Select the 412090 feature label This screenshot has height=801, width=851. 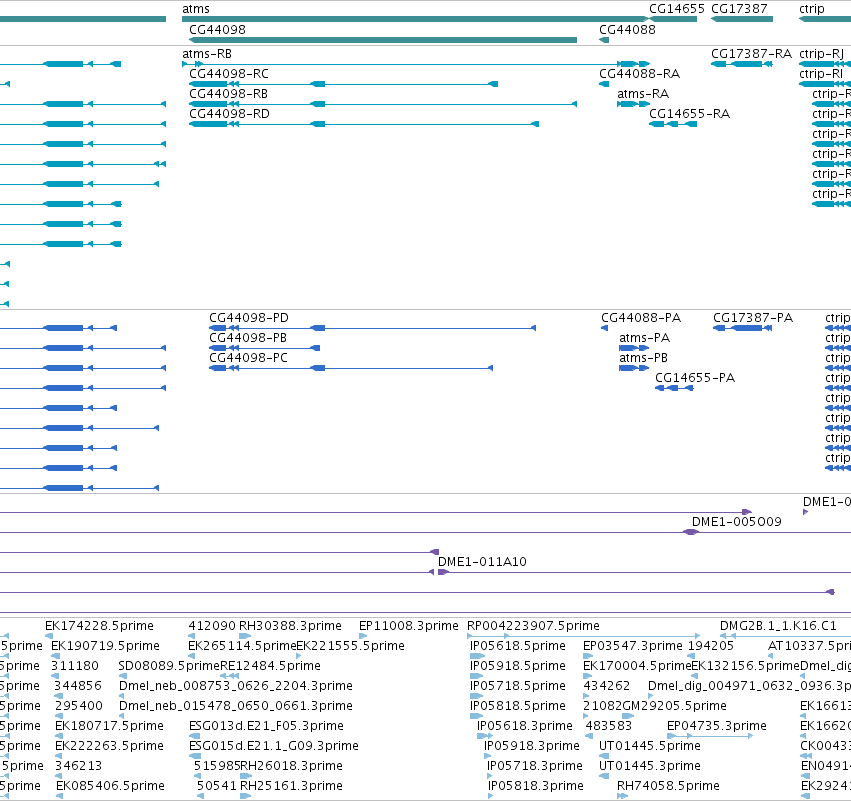212,626
